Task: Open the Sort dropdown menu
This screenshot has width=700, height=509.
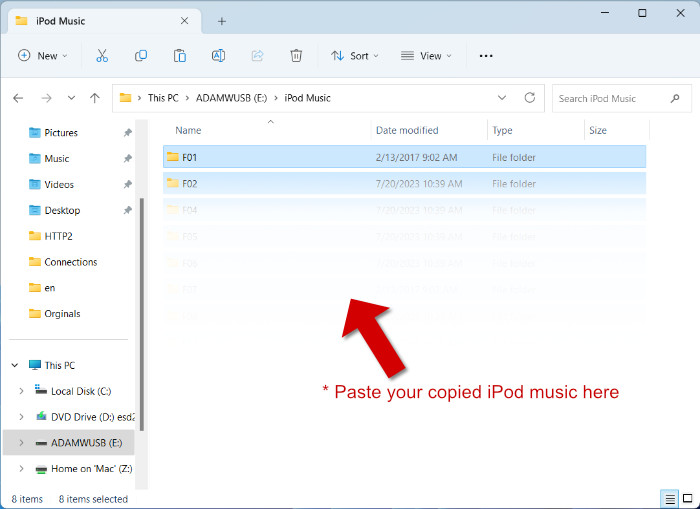Action: [x=355, y=56]
